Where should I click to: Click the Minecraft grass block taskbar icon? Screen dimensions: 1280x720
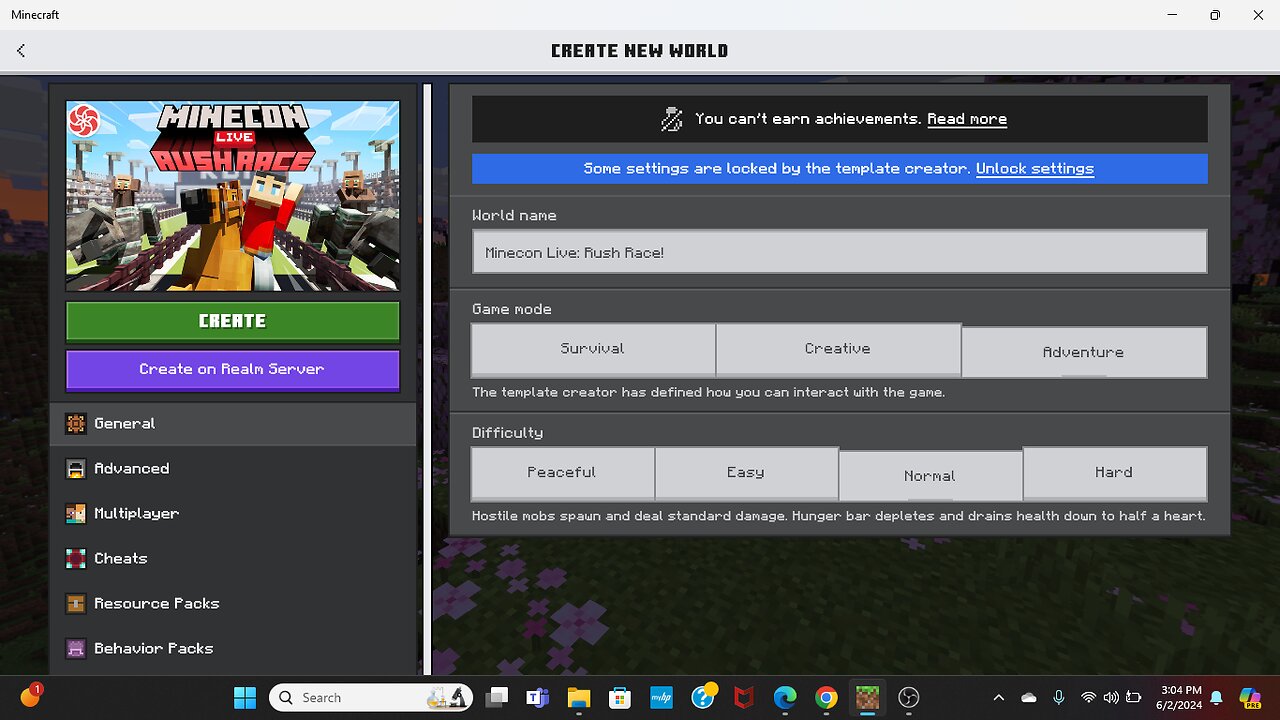tap(867, 697)
